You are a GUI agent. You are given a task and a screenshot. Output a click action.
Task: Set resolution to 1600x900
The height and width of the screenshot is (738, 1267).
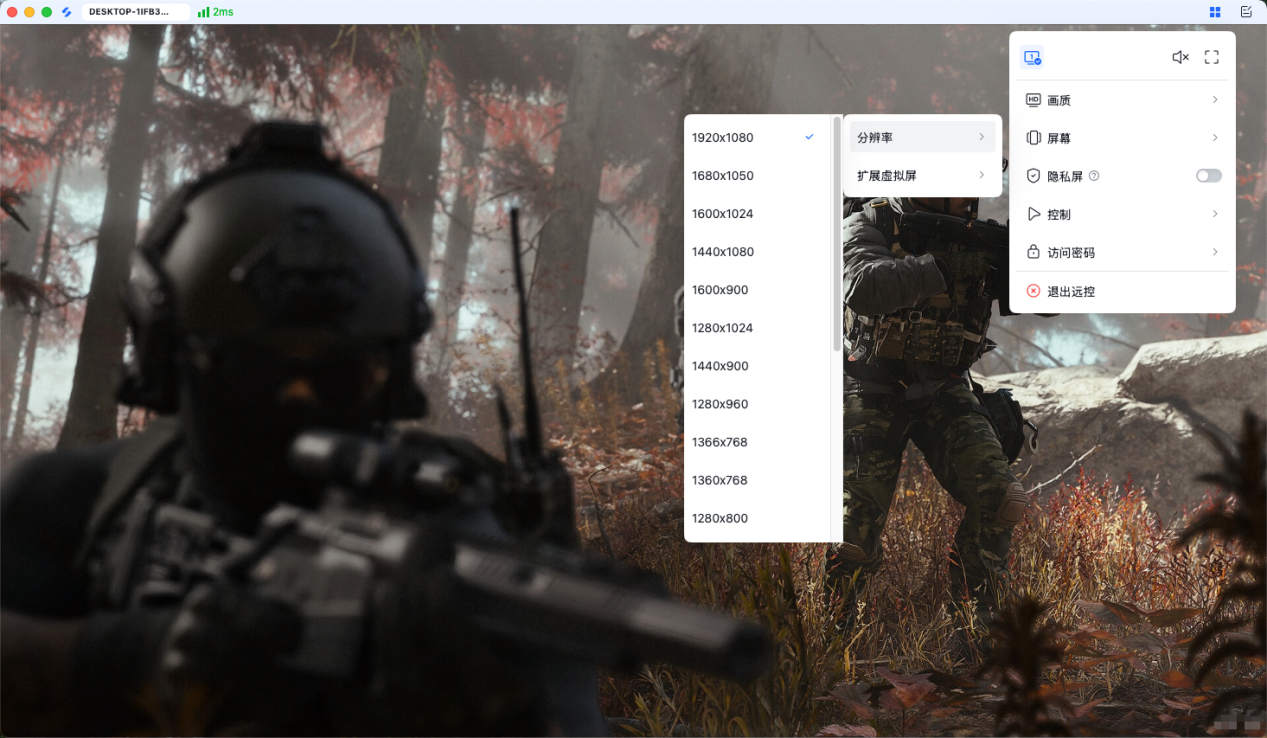[x=757, y=289]
